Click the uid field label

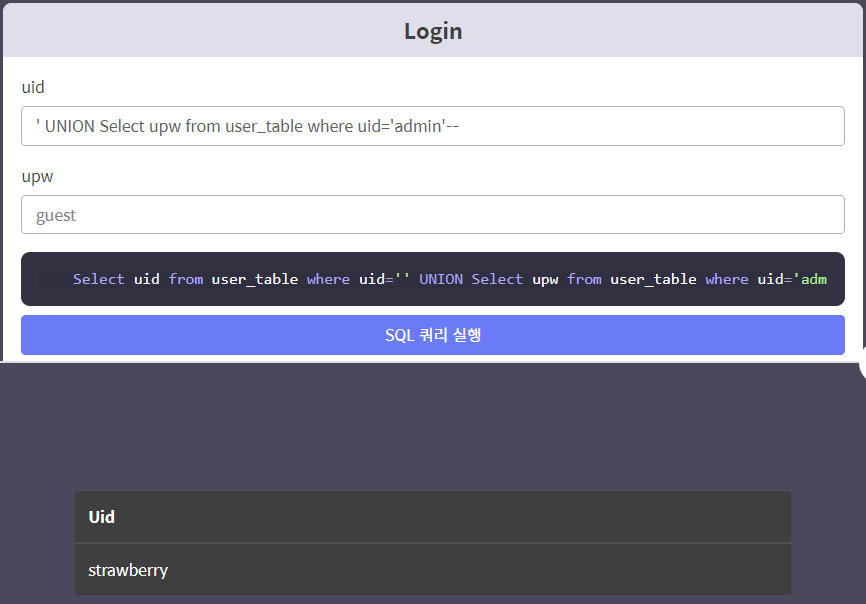(33, 87)
